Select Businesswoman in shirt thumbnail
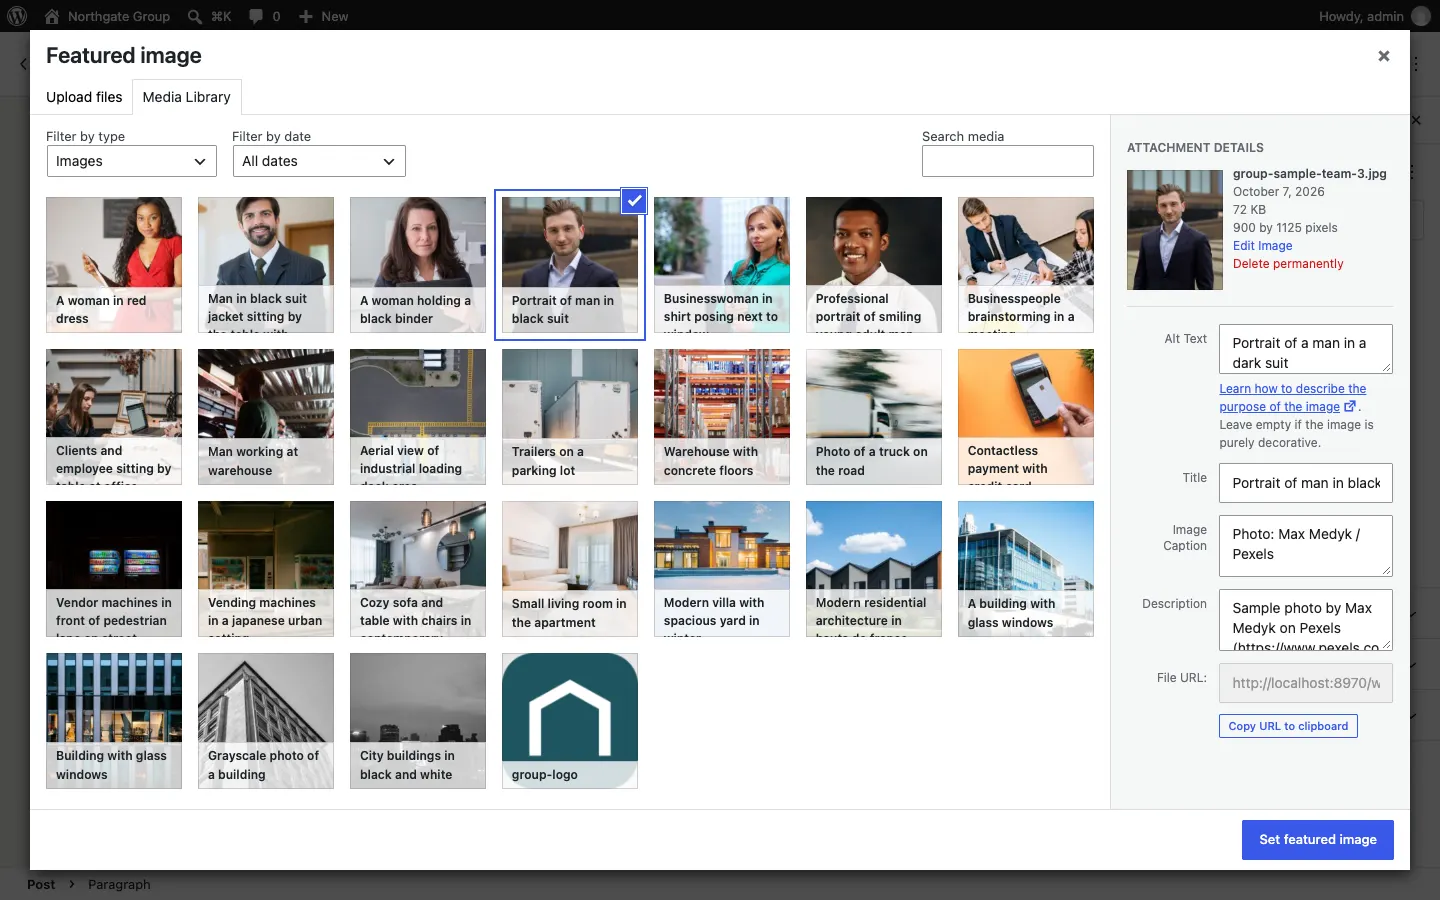1440x900 pixels. [x=722, y=265]
